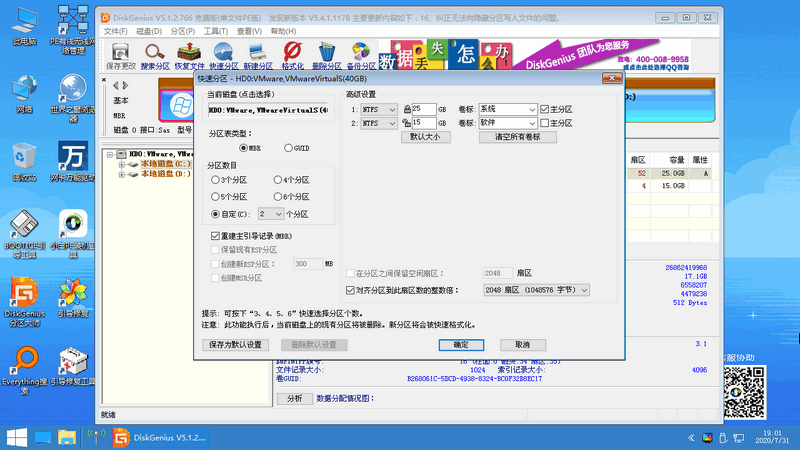Viewport: 800px width, 450px height.
Task: Select the GUID partition table type
Action: coord(289,148)
